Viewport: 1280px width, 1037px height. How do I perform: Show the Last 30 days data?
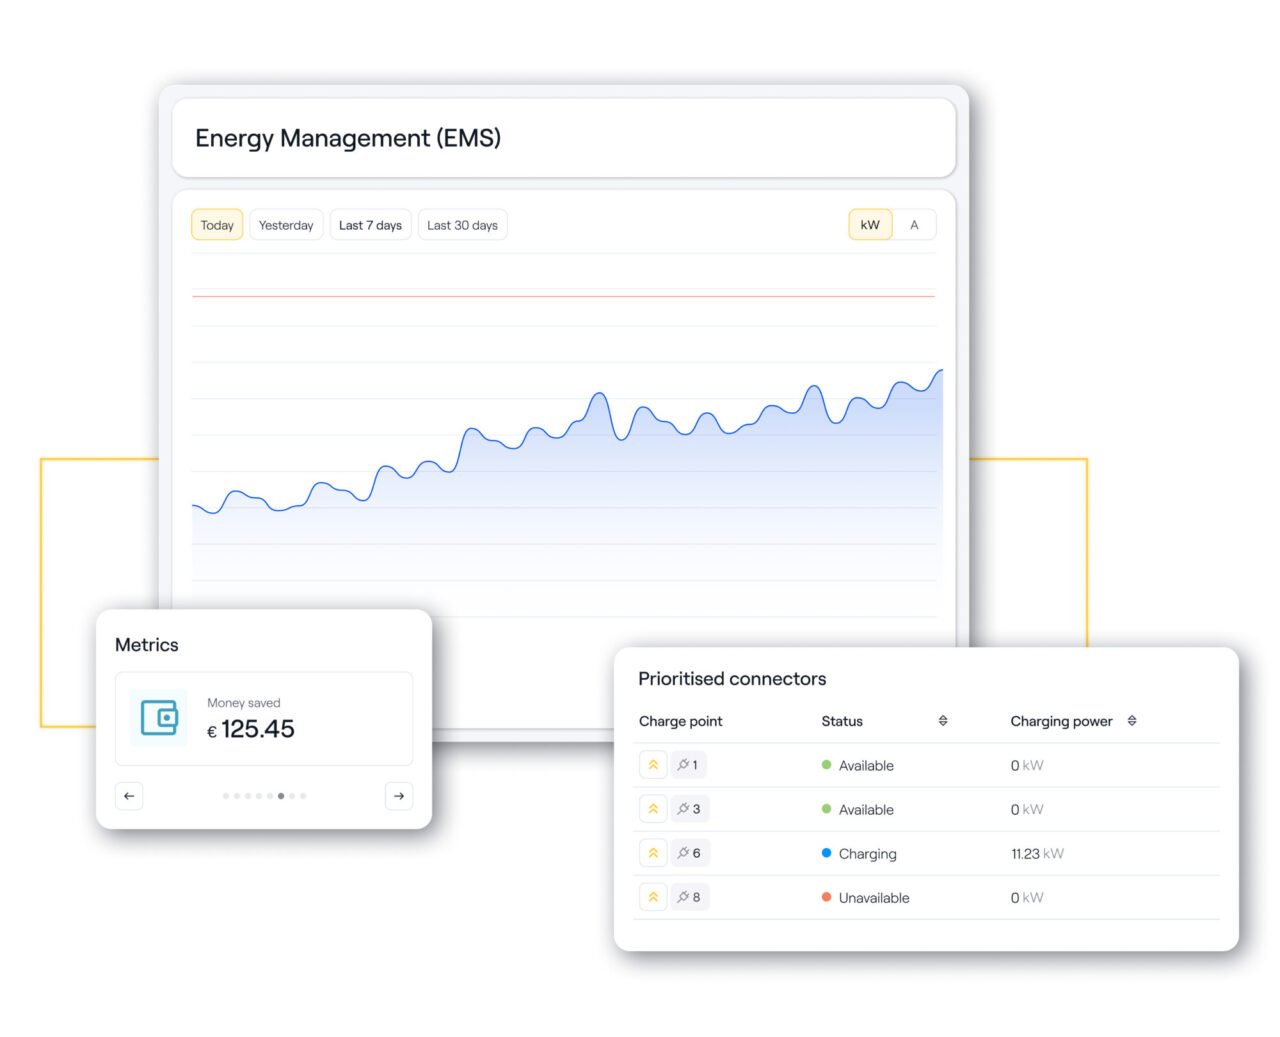pos(462,225)
